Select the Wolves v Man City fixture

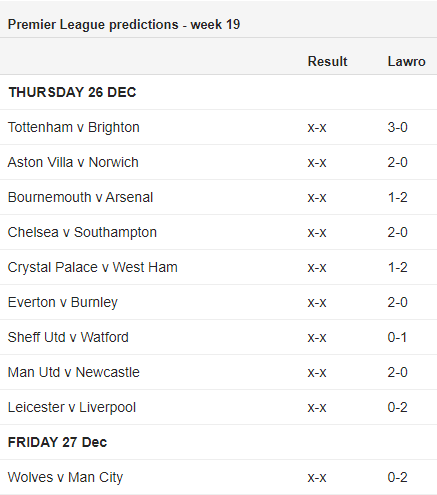coord(65,477)
